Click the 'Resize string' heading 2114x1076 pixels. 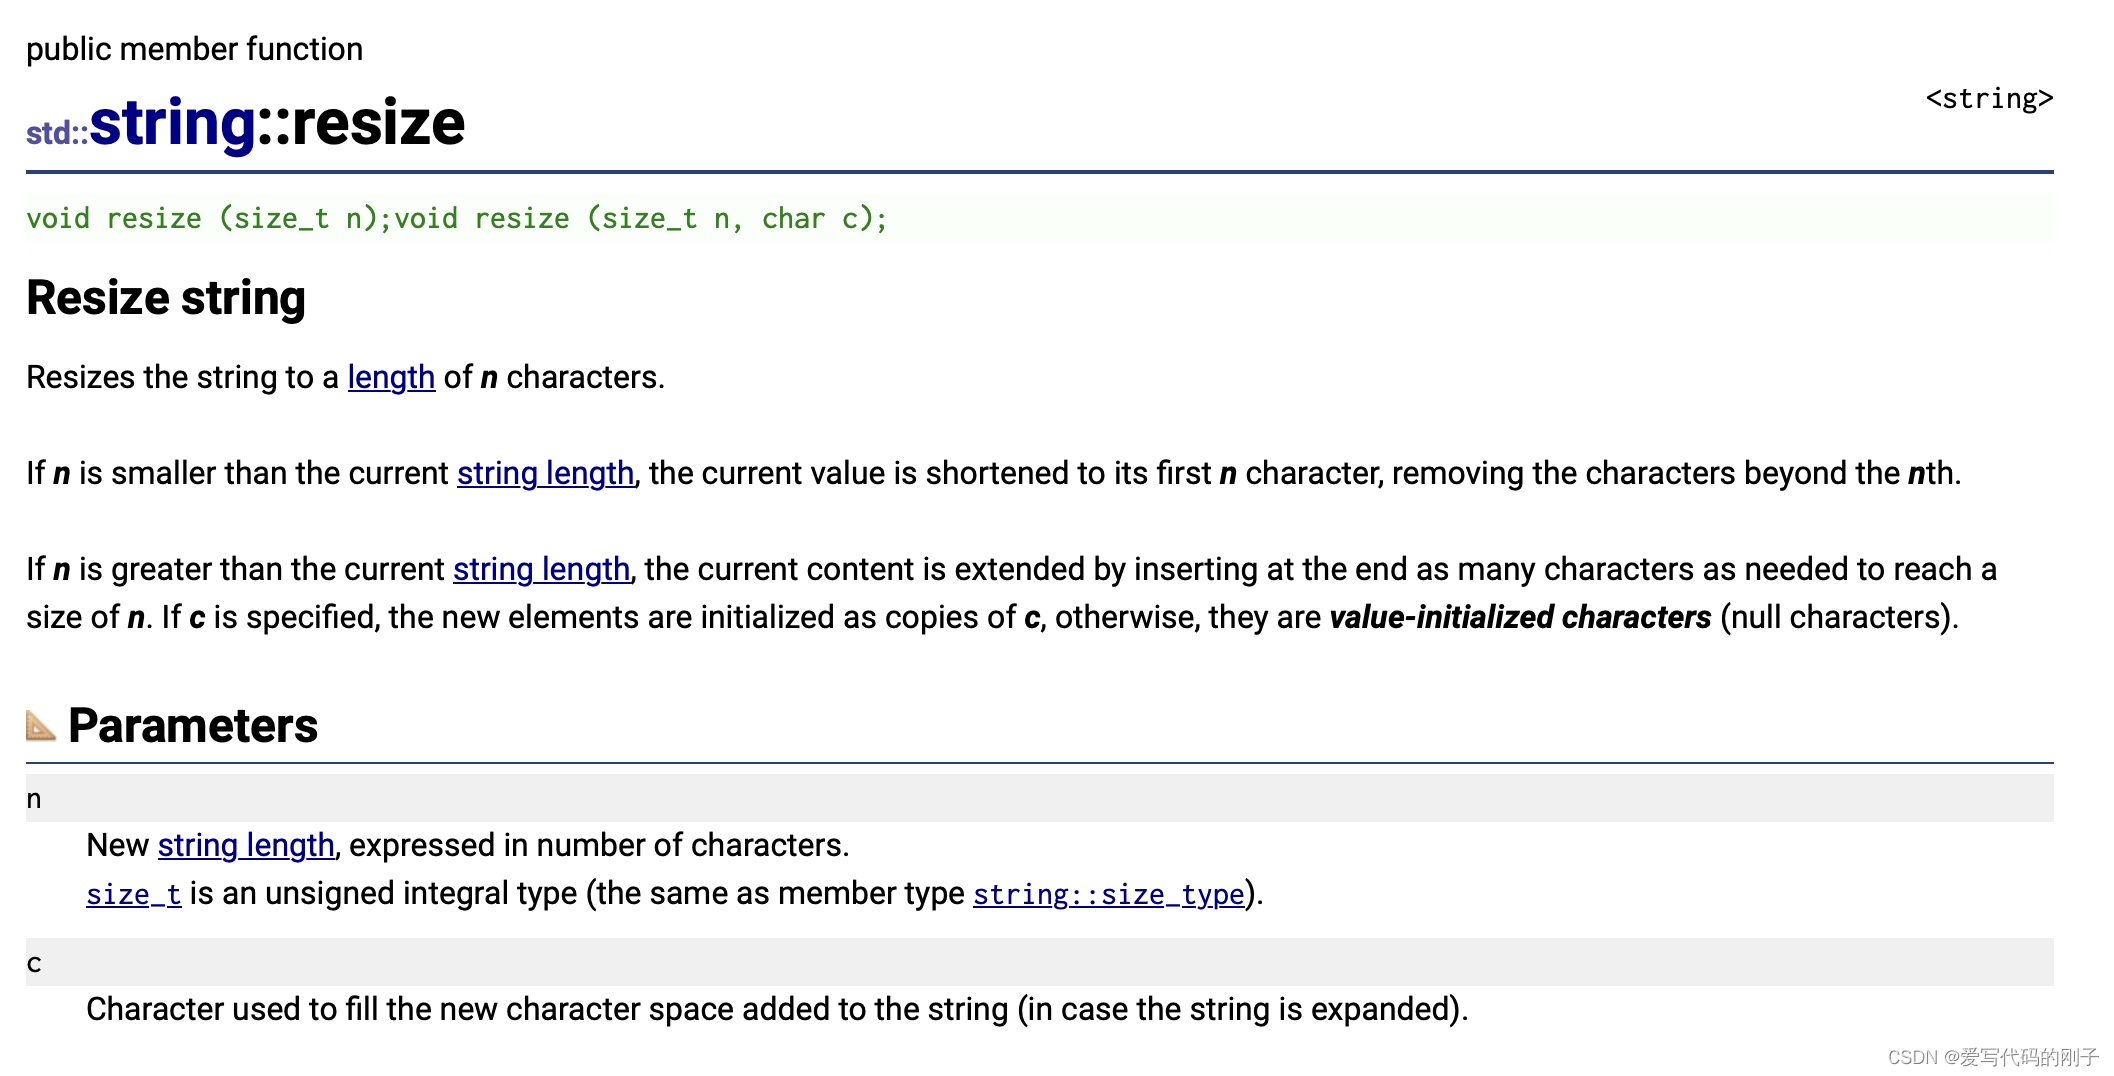click(166, 298)
